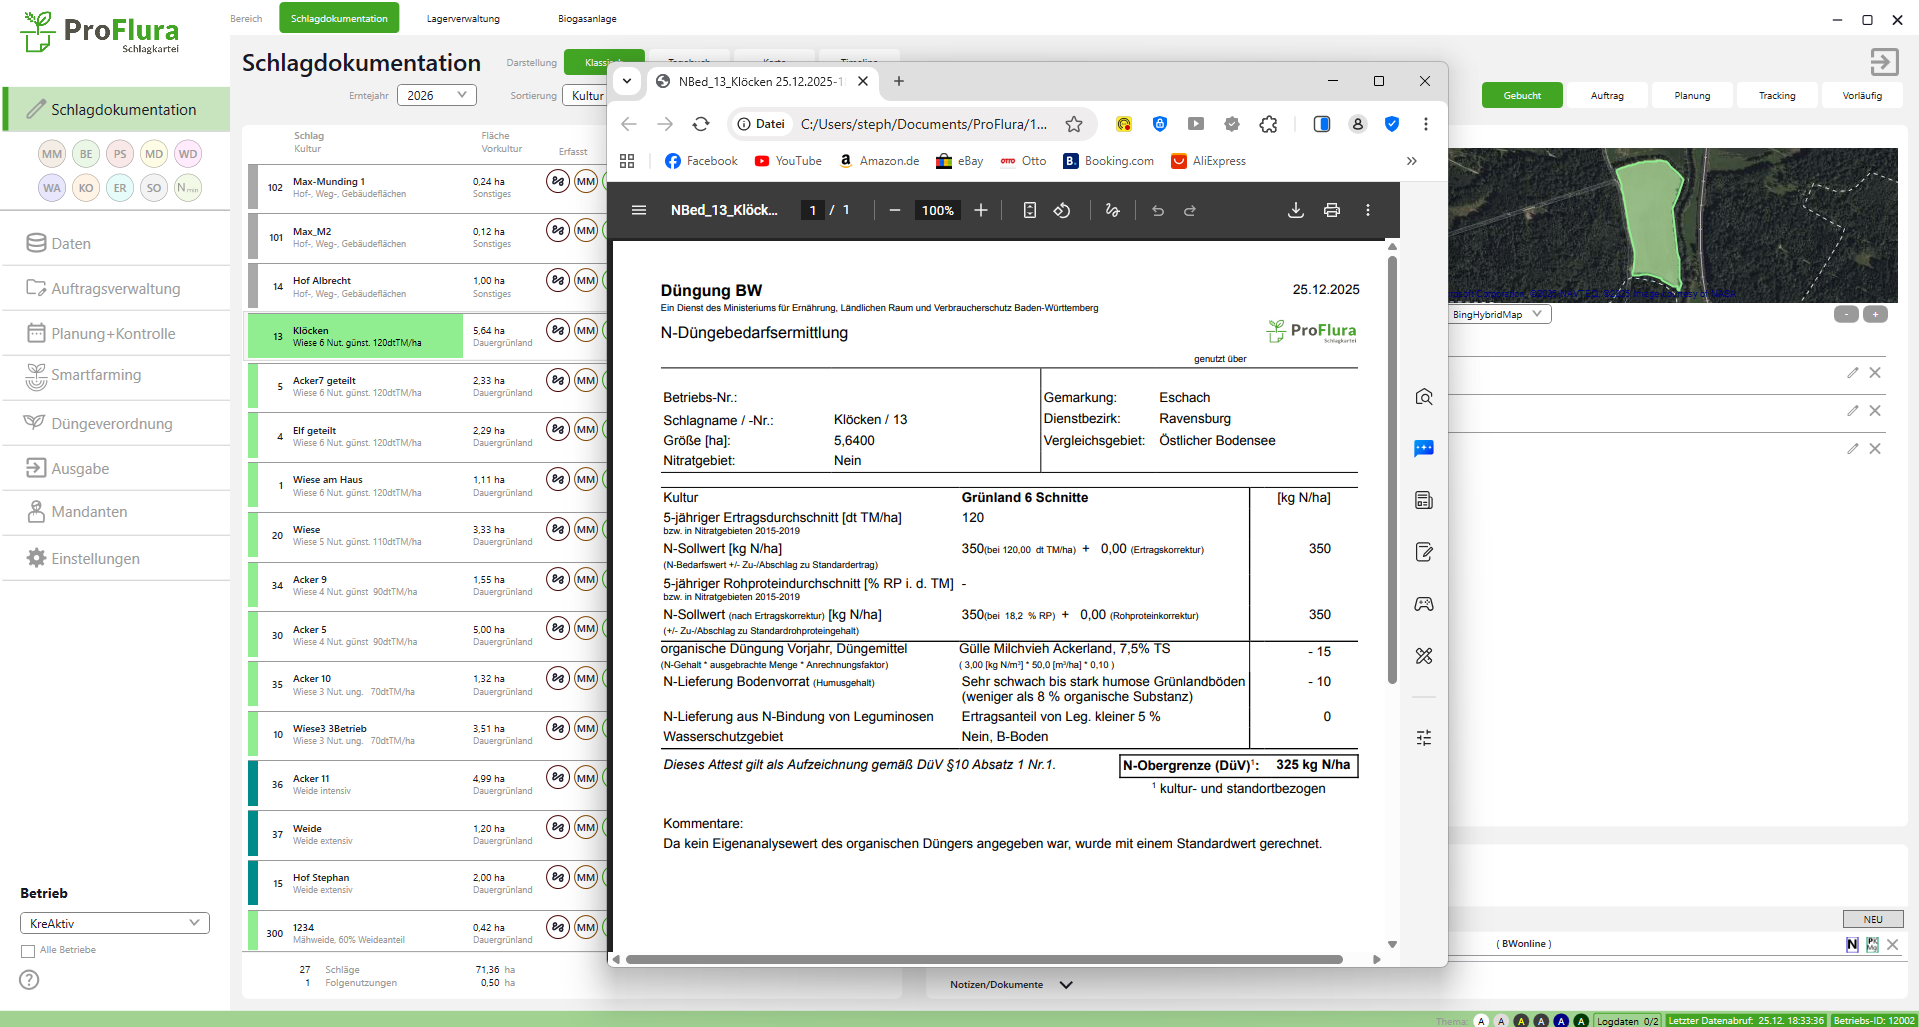The image size is (1919, 1027).
Task: Toggle the KO filter circle
Action: [86, 188]
